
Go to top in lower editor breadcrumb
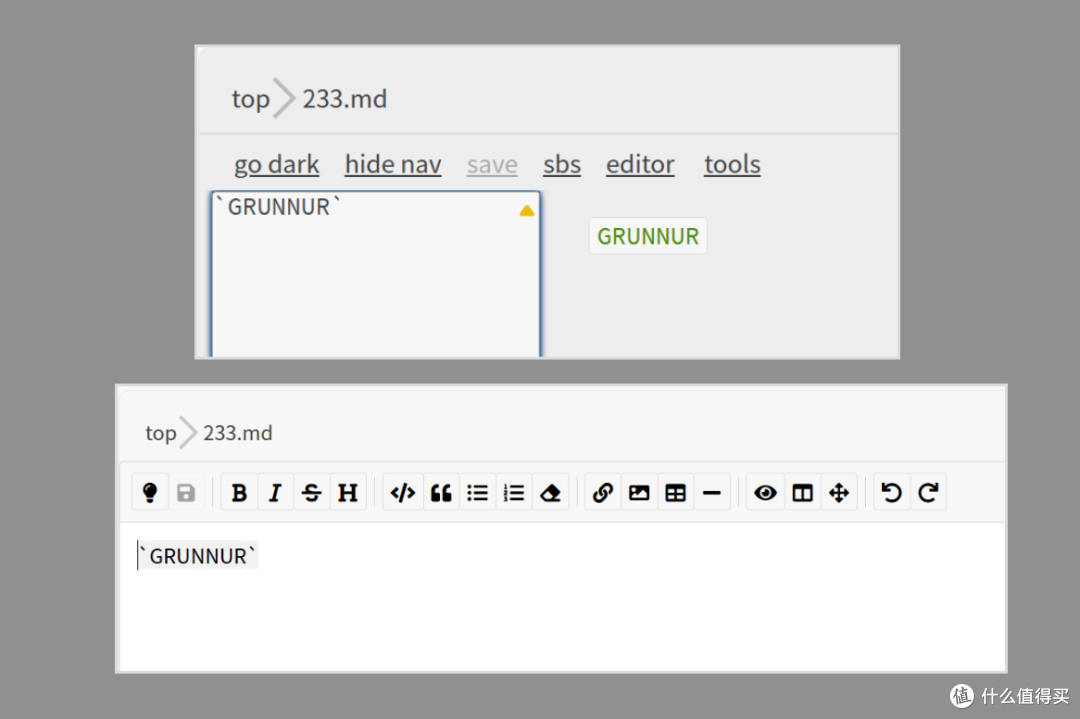(x=160, y=433)
